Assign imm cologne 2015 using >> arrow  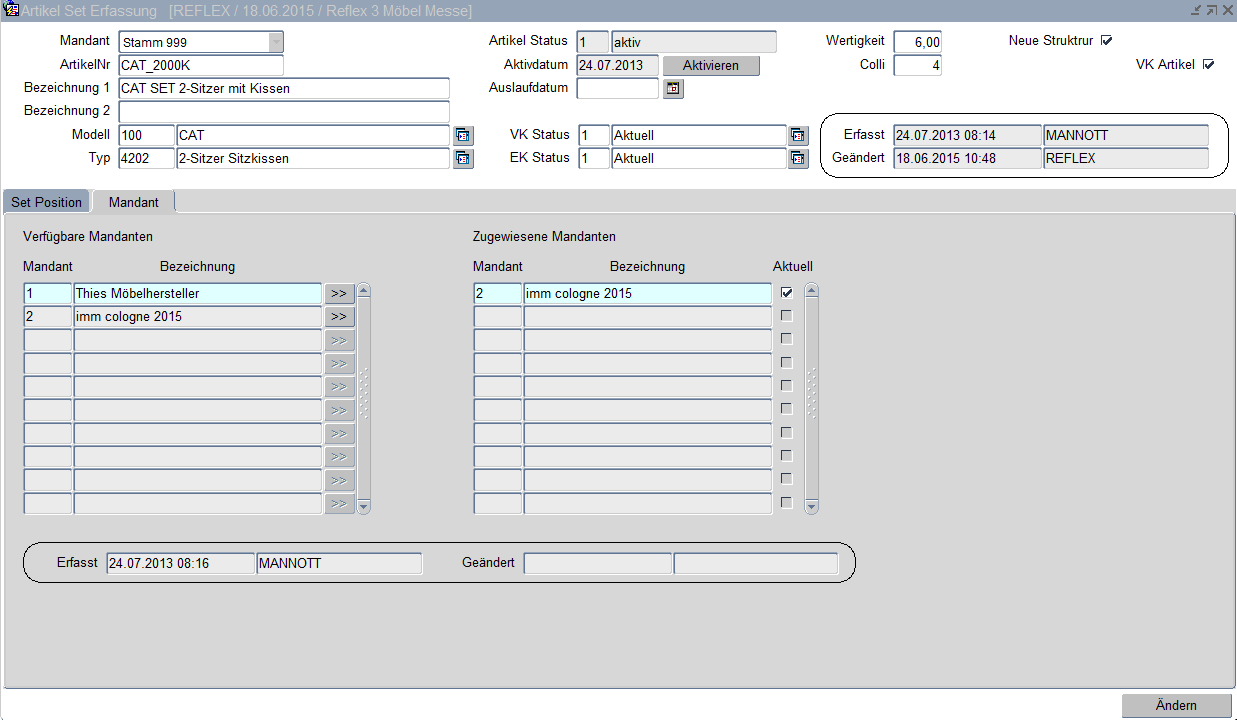pos(339,317)
